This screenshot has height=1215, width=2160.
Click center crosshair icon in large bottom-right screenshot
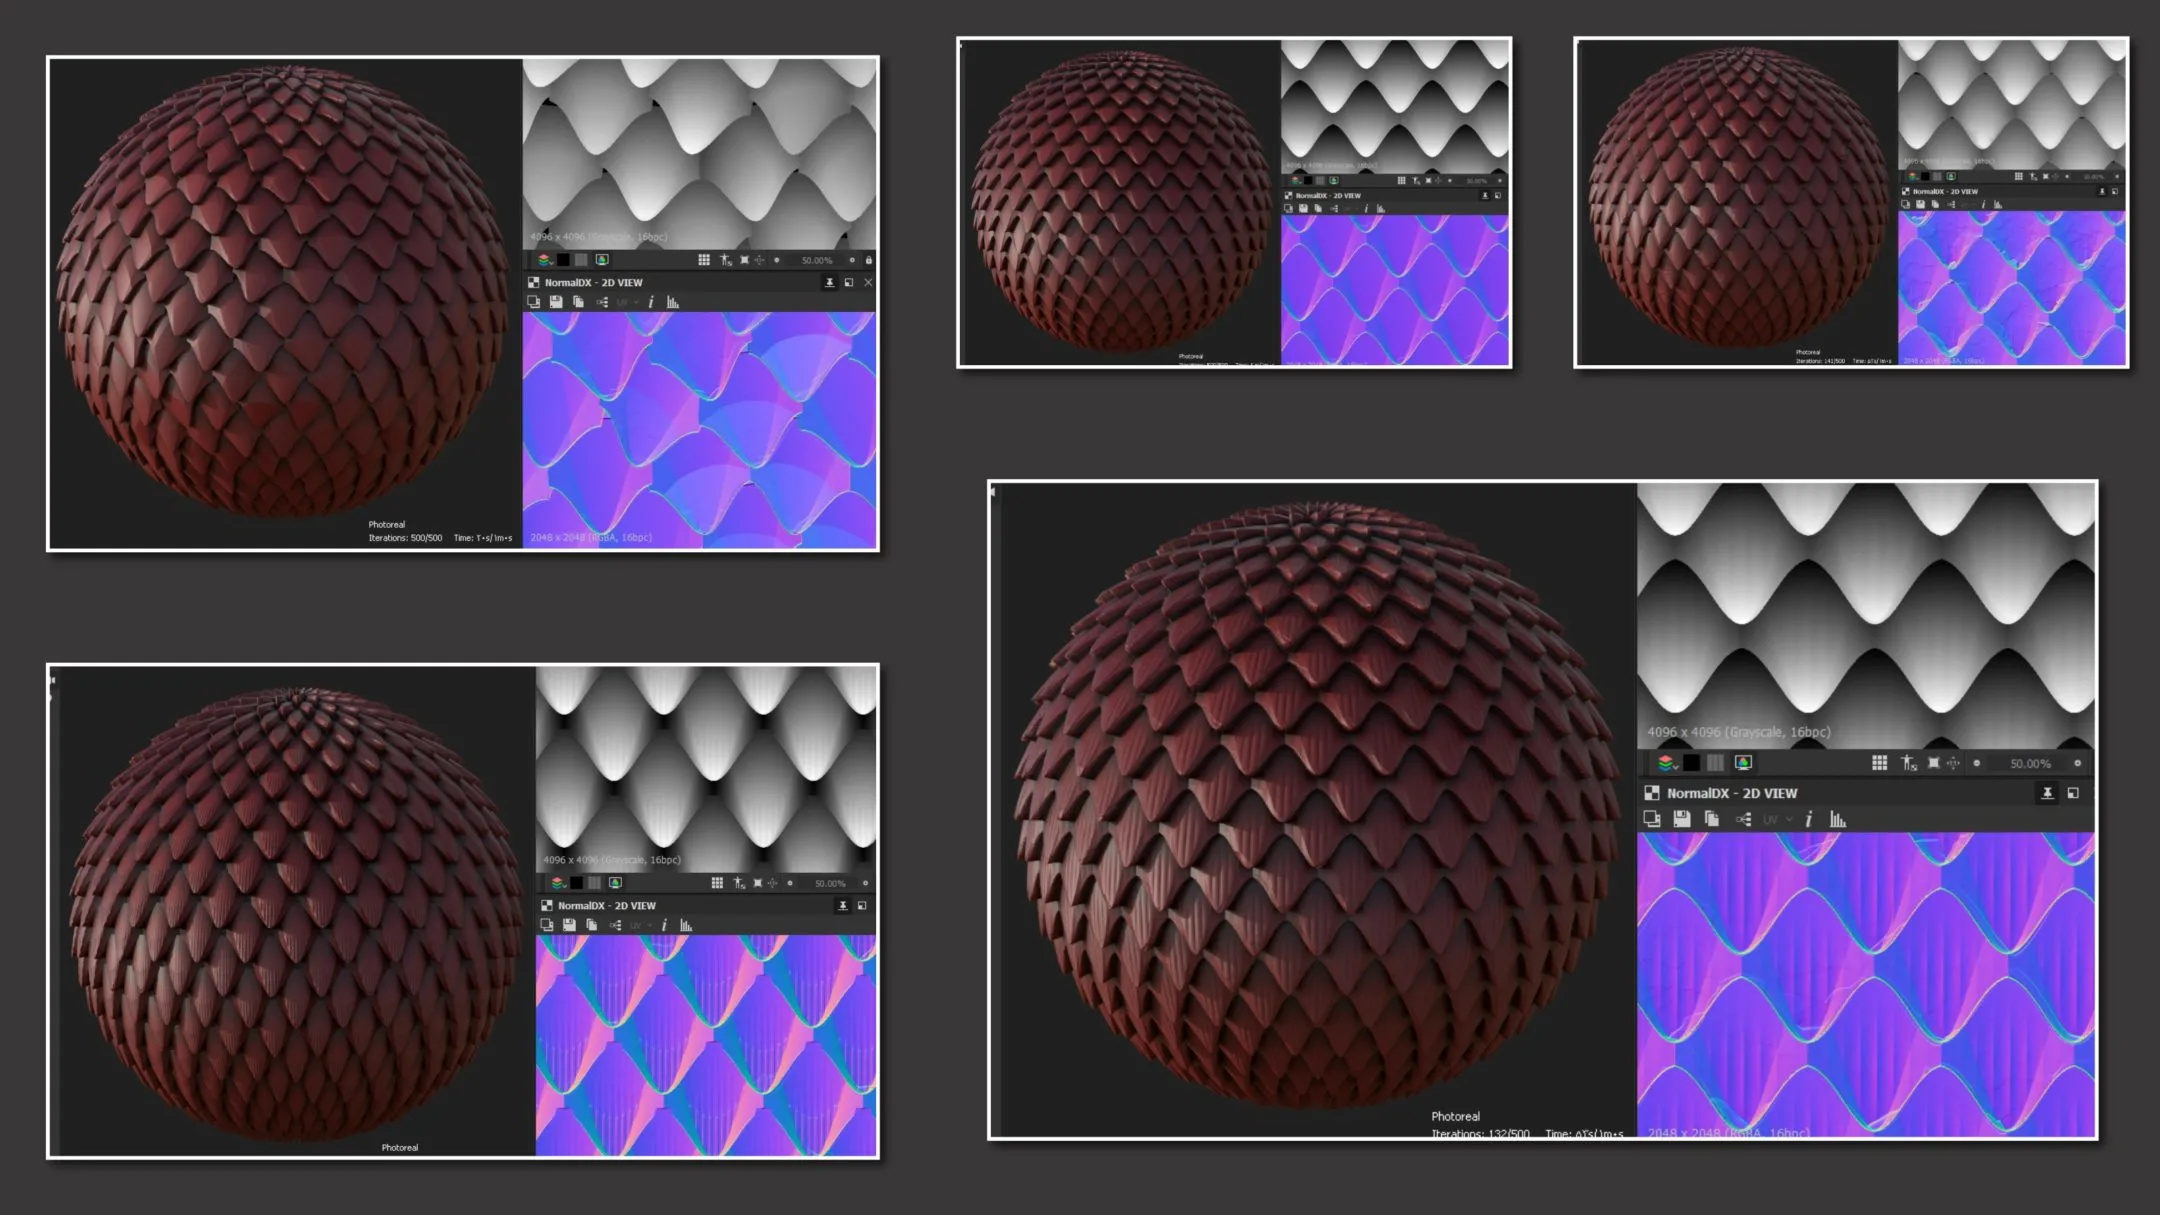pyautogui.click(x=1953, y=763)
